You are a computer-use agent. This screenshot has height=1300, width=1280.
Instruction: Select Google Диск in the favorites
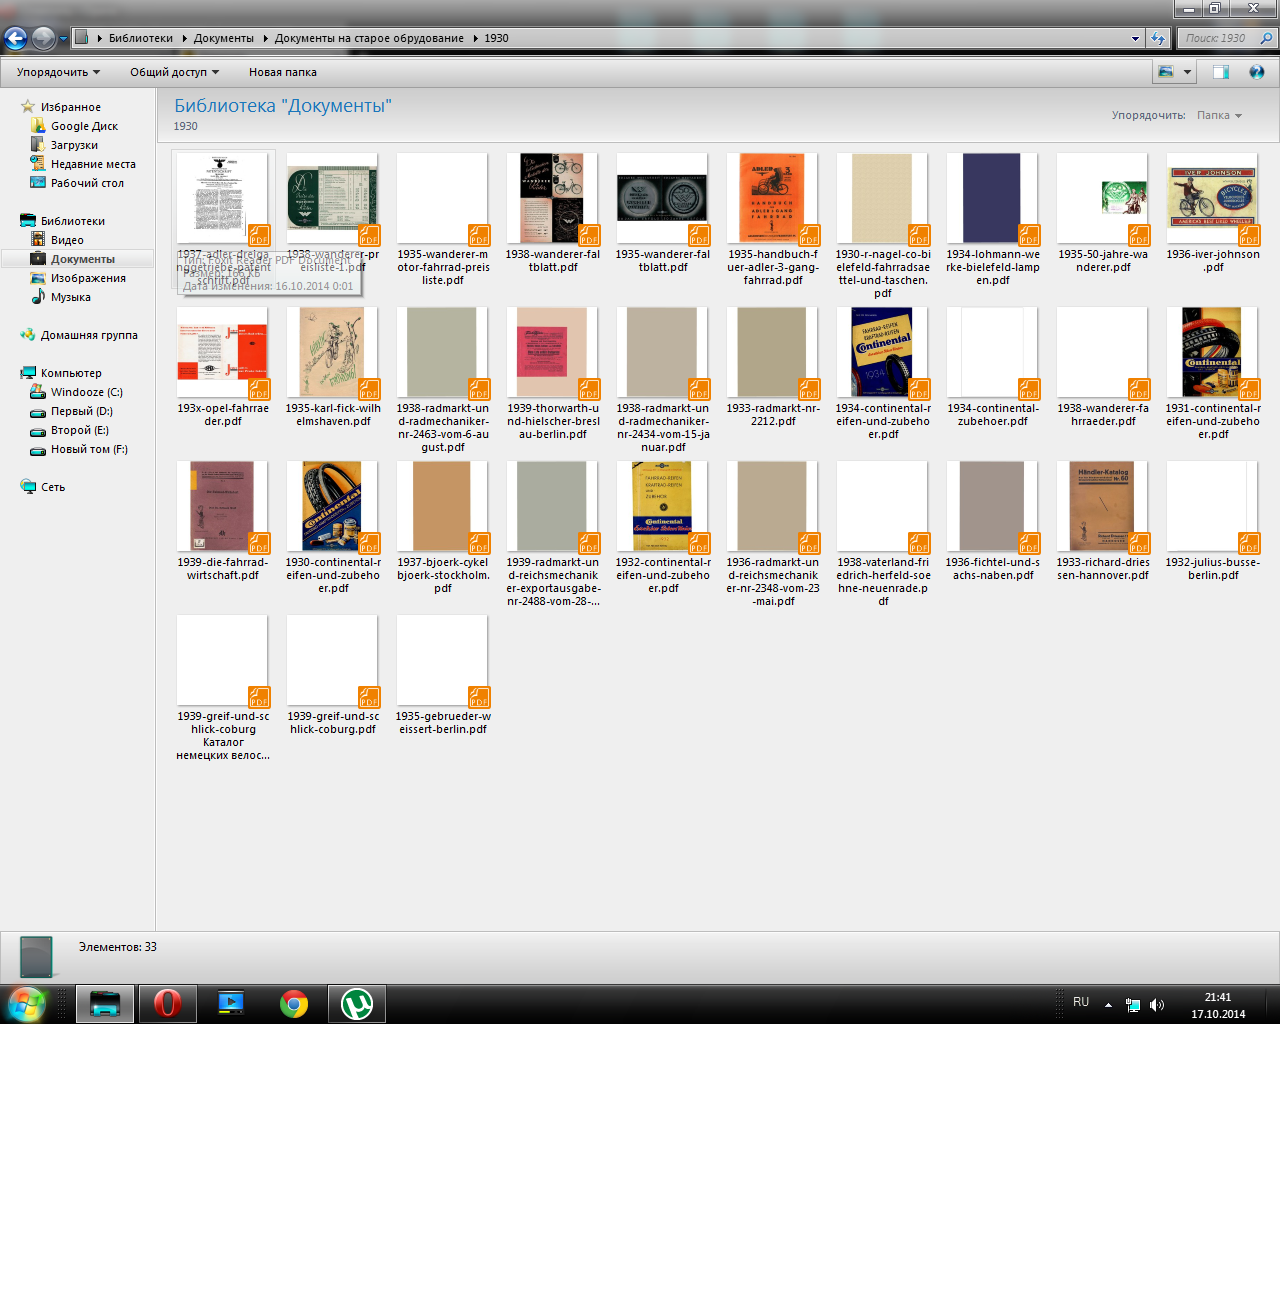click(84, 126)
